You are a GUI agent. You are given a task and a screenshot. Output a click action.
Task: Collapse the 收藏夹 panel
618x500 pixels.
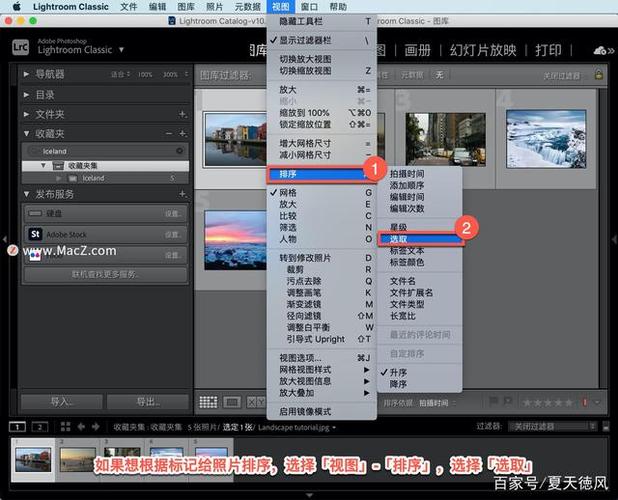(x=26, y=134)
